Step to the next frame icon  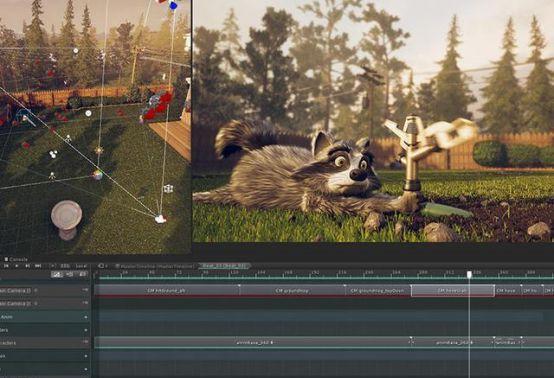(27, 266)
